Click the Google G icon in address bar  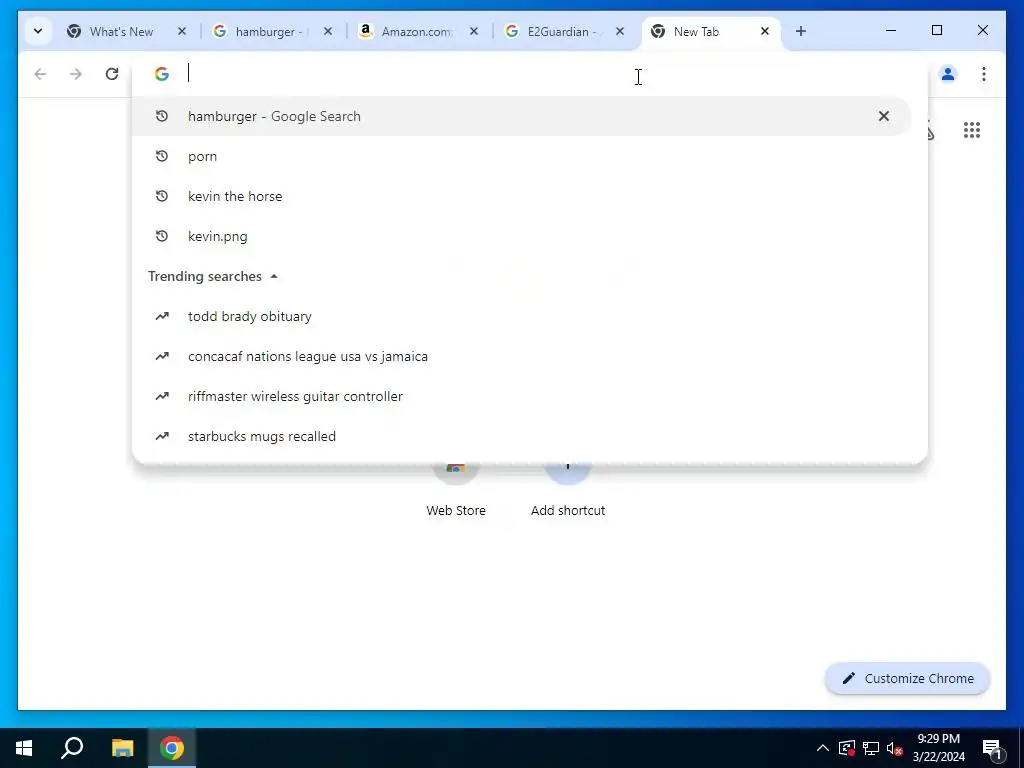(162, 74)
